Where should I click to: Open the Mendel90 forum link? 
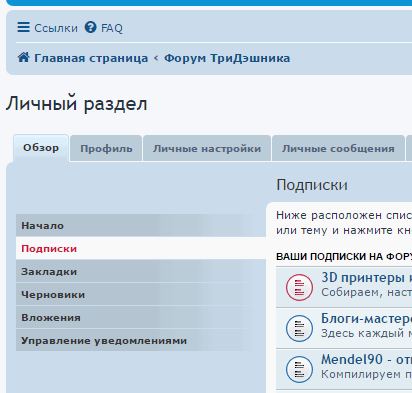pyautogui.click(x=366, y=360)
